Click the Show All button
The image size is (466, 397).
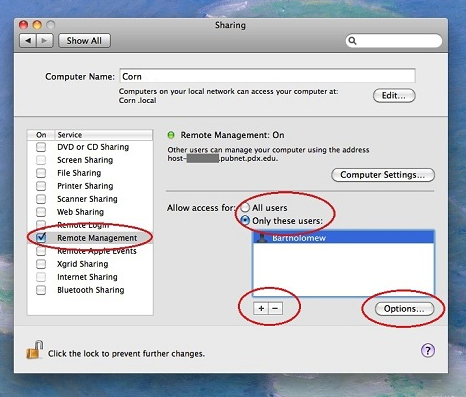(84, 41)
